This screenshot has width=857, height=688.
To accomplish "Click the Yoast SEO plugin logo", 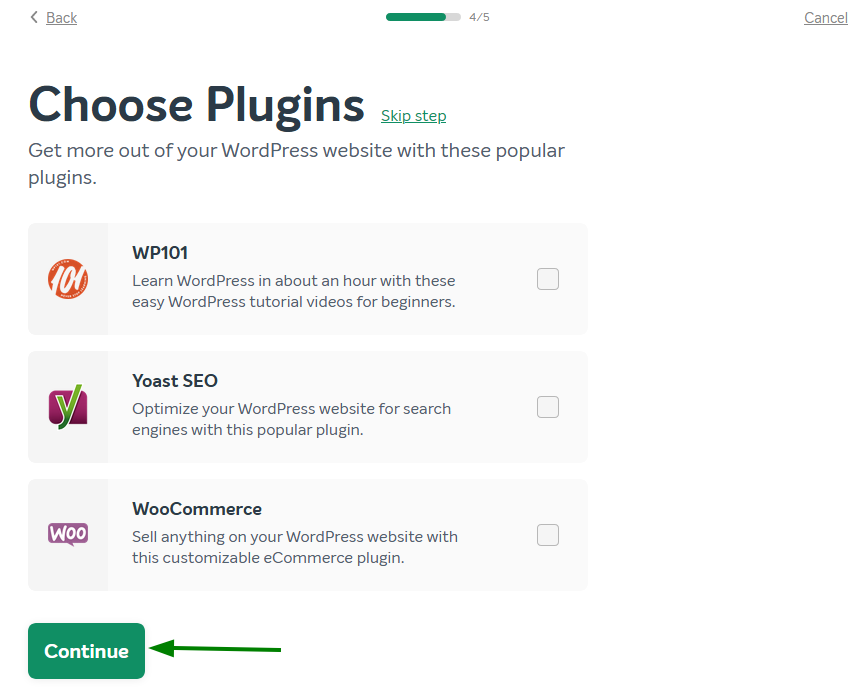I will pos(68,407).
